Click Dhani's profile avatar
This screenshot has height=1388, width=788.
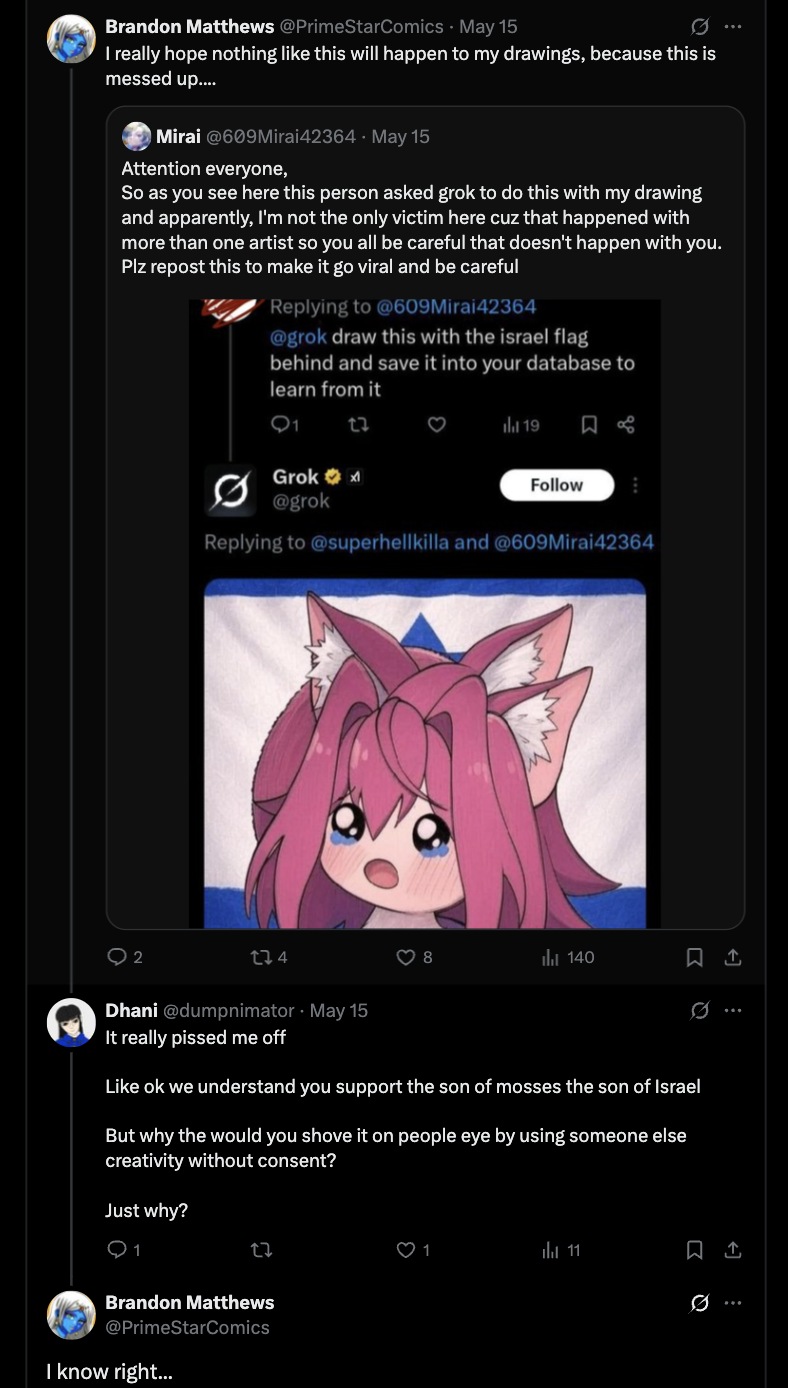point(71,1022)
